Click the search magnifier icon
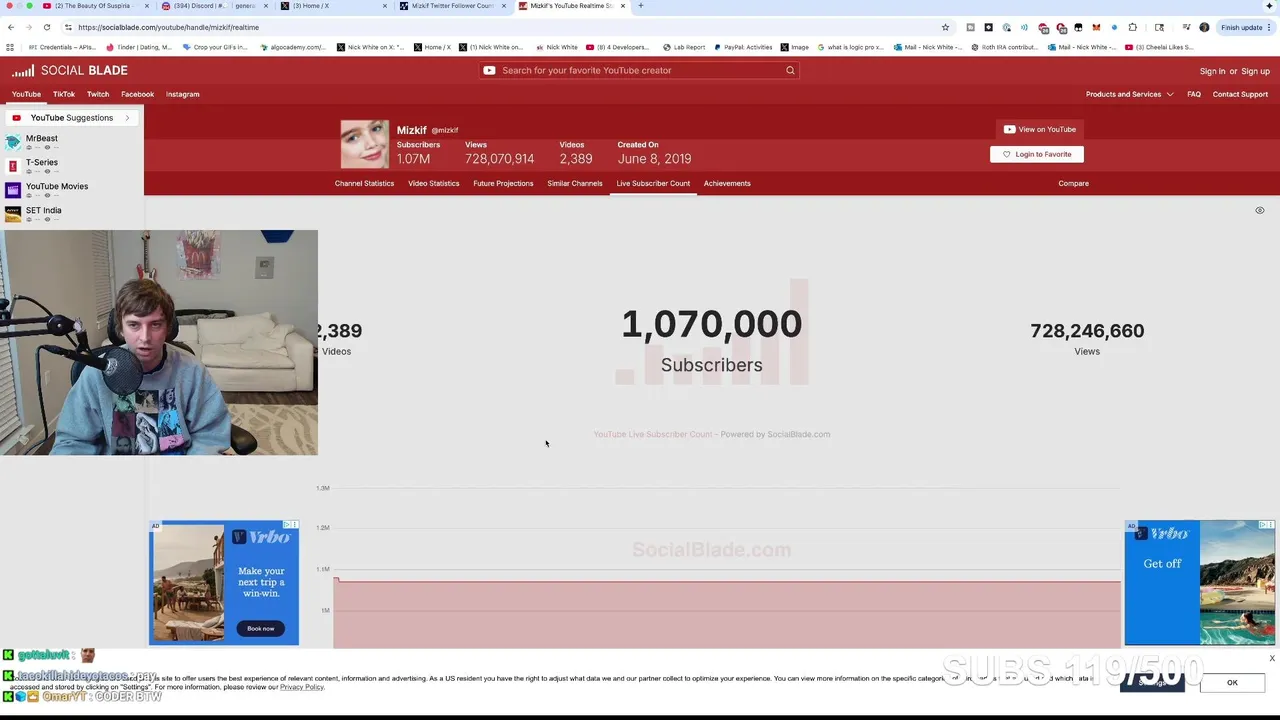Image resolution: width=1280 pixels, height=720 pixels. (x=790, y=70)
